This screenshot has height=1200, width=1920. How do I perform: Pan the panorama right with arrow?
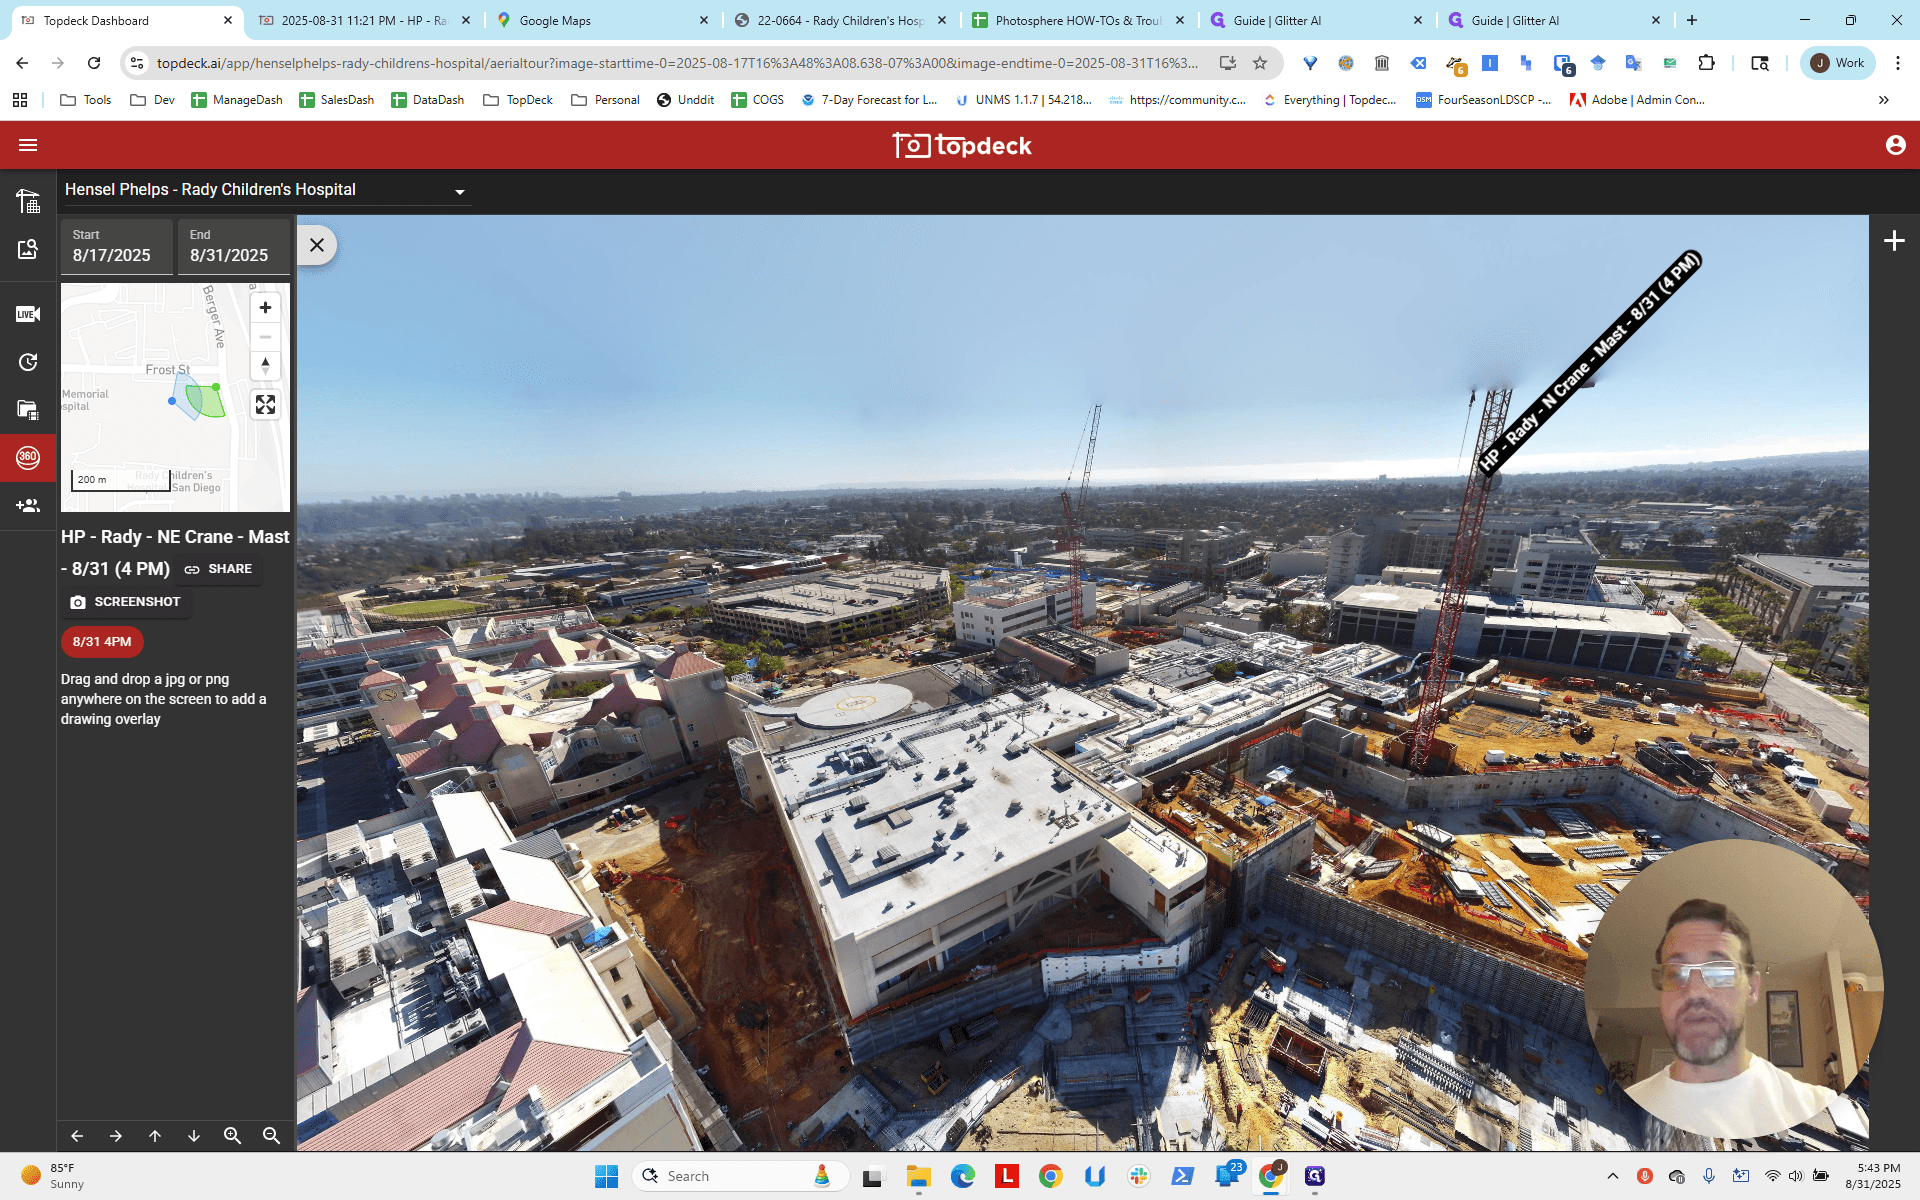tap(116, 1136)
